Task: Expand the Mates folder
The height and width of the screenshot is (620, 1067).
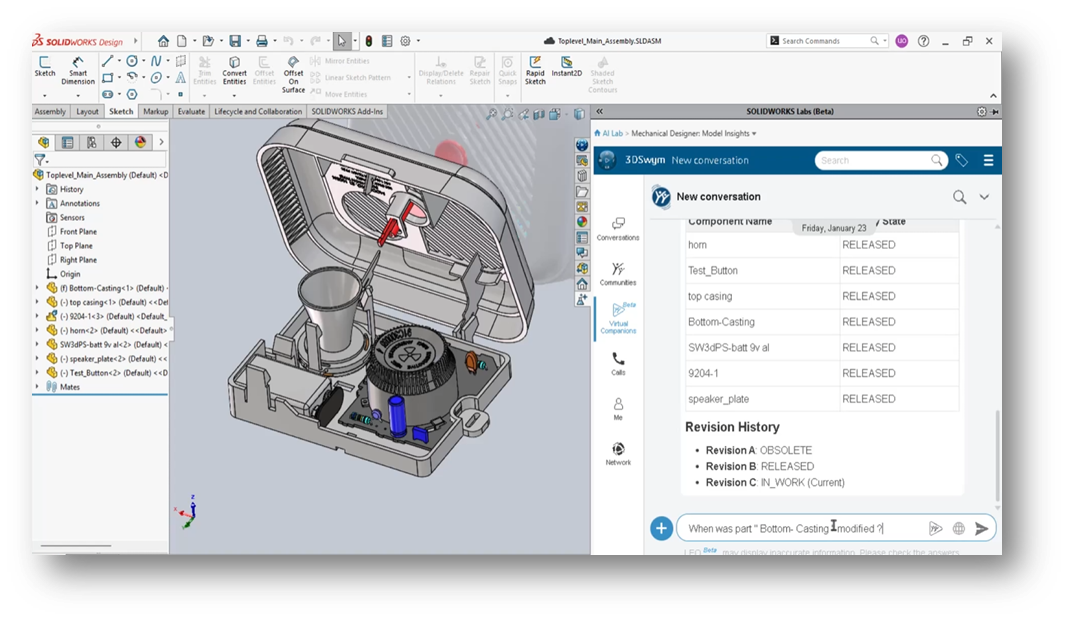Action: tap(37, 387)
